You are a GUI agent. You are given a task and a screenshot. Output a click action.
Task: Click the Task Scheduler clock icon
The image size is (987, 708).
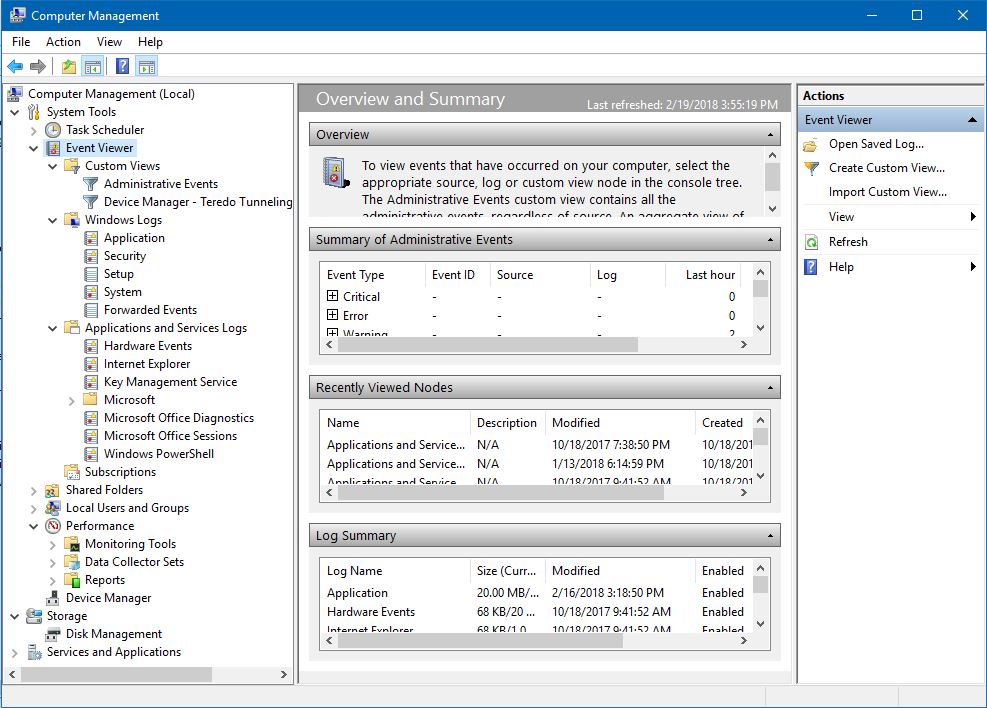[x=53, y=130]
